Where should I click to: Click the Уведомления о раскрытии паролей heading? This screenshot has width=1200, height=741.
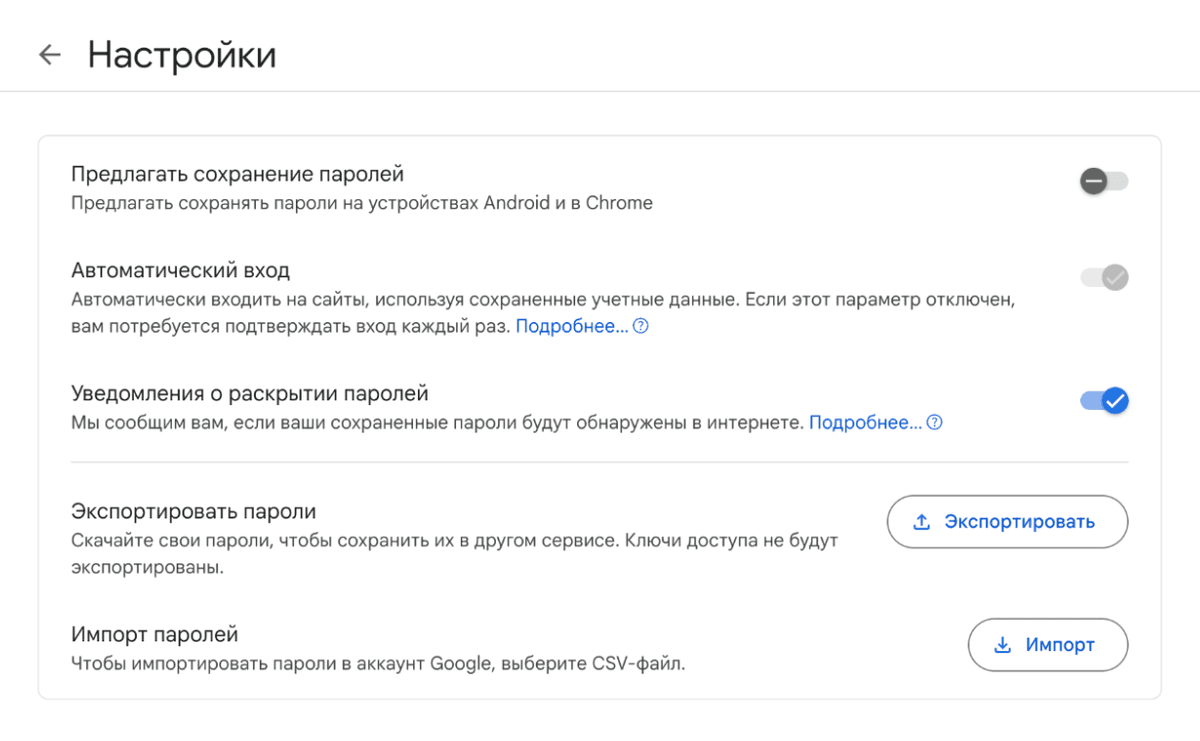pos(248,393)
